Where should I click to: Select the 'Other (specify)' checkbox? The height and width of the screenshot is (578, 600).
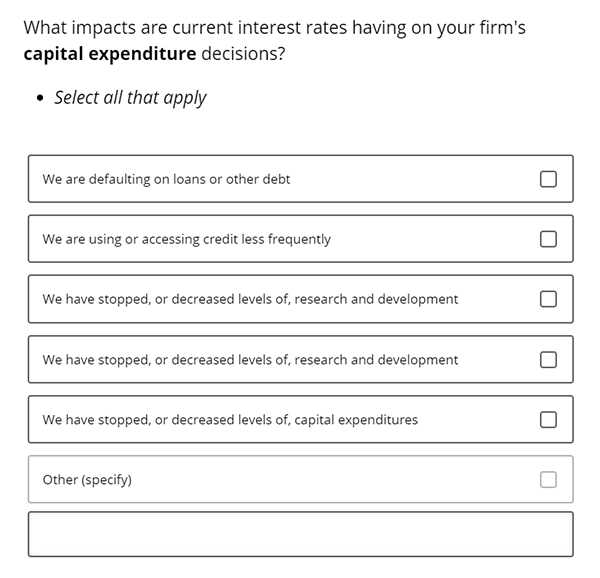548,480
